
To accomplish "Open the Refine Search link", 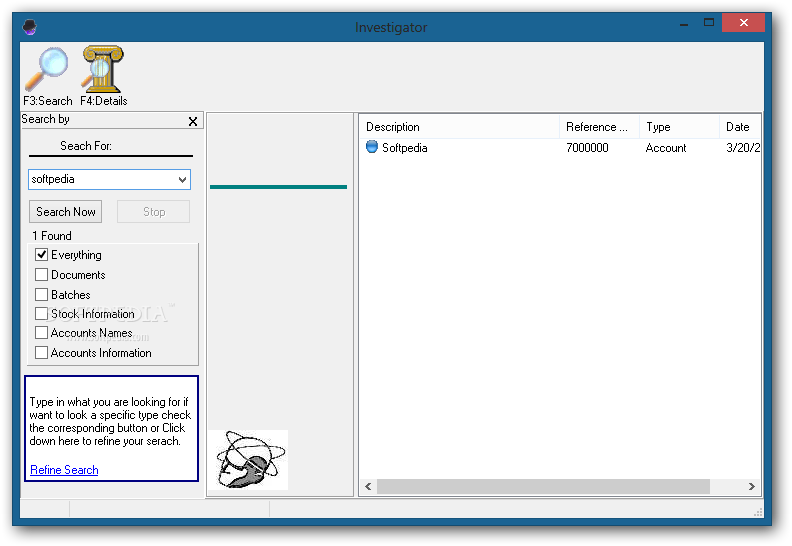I will point(64,470).
